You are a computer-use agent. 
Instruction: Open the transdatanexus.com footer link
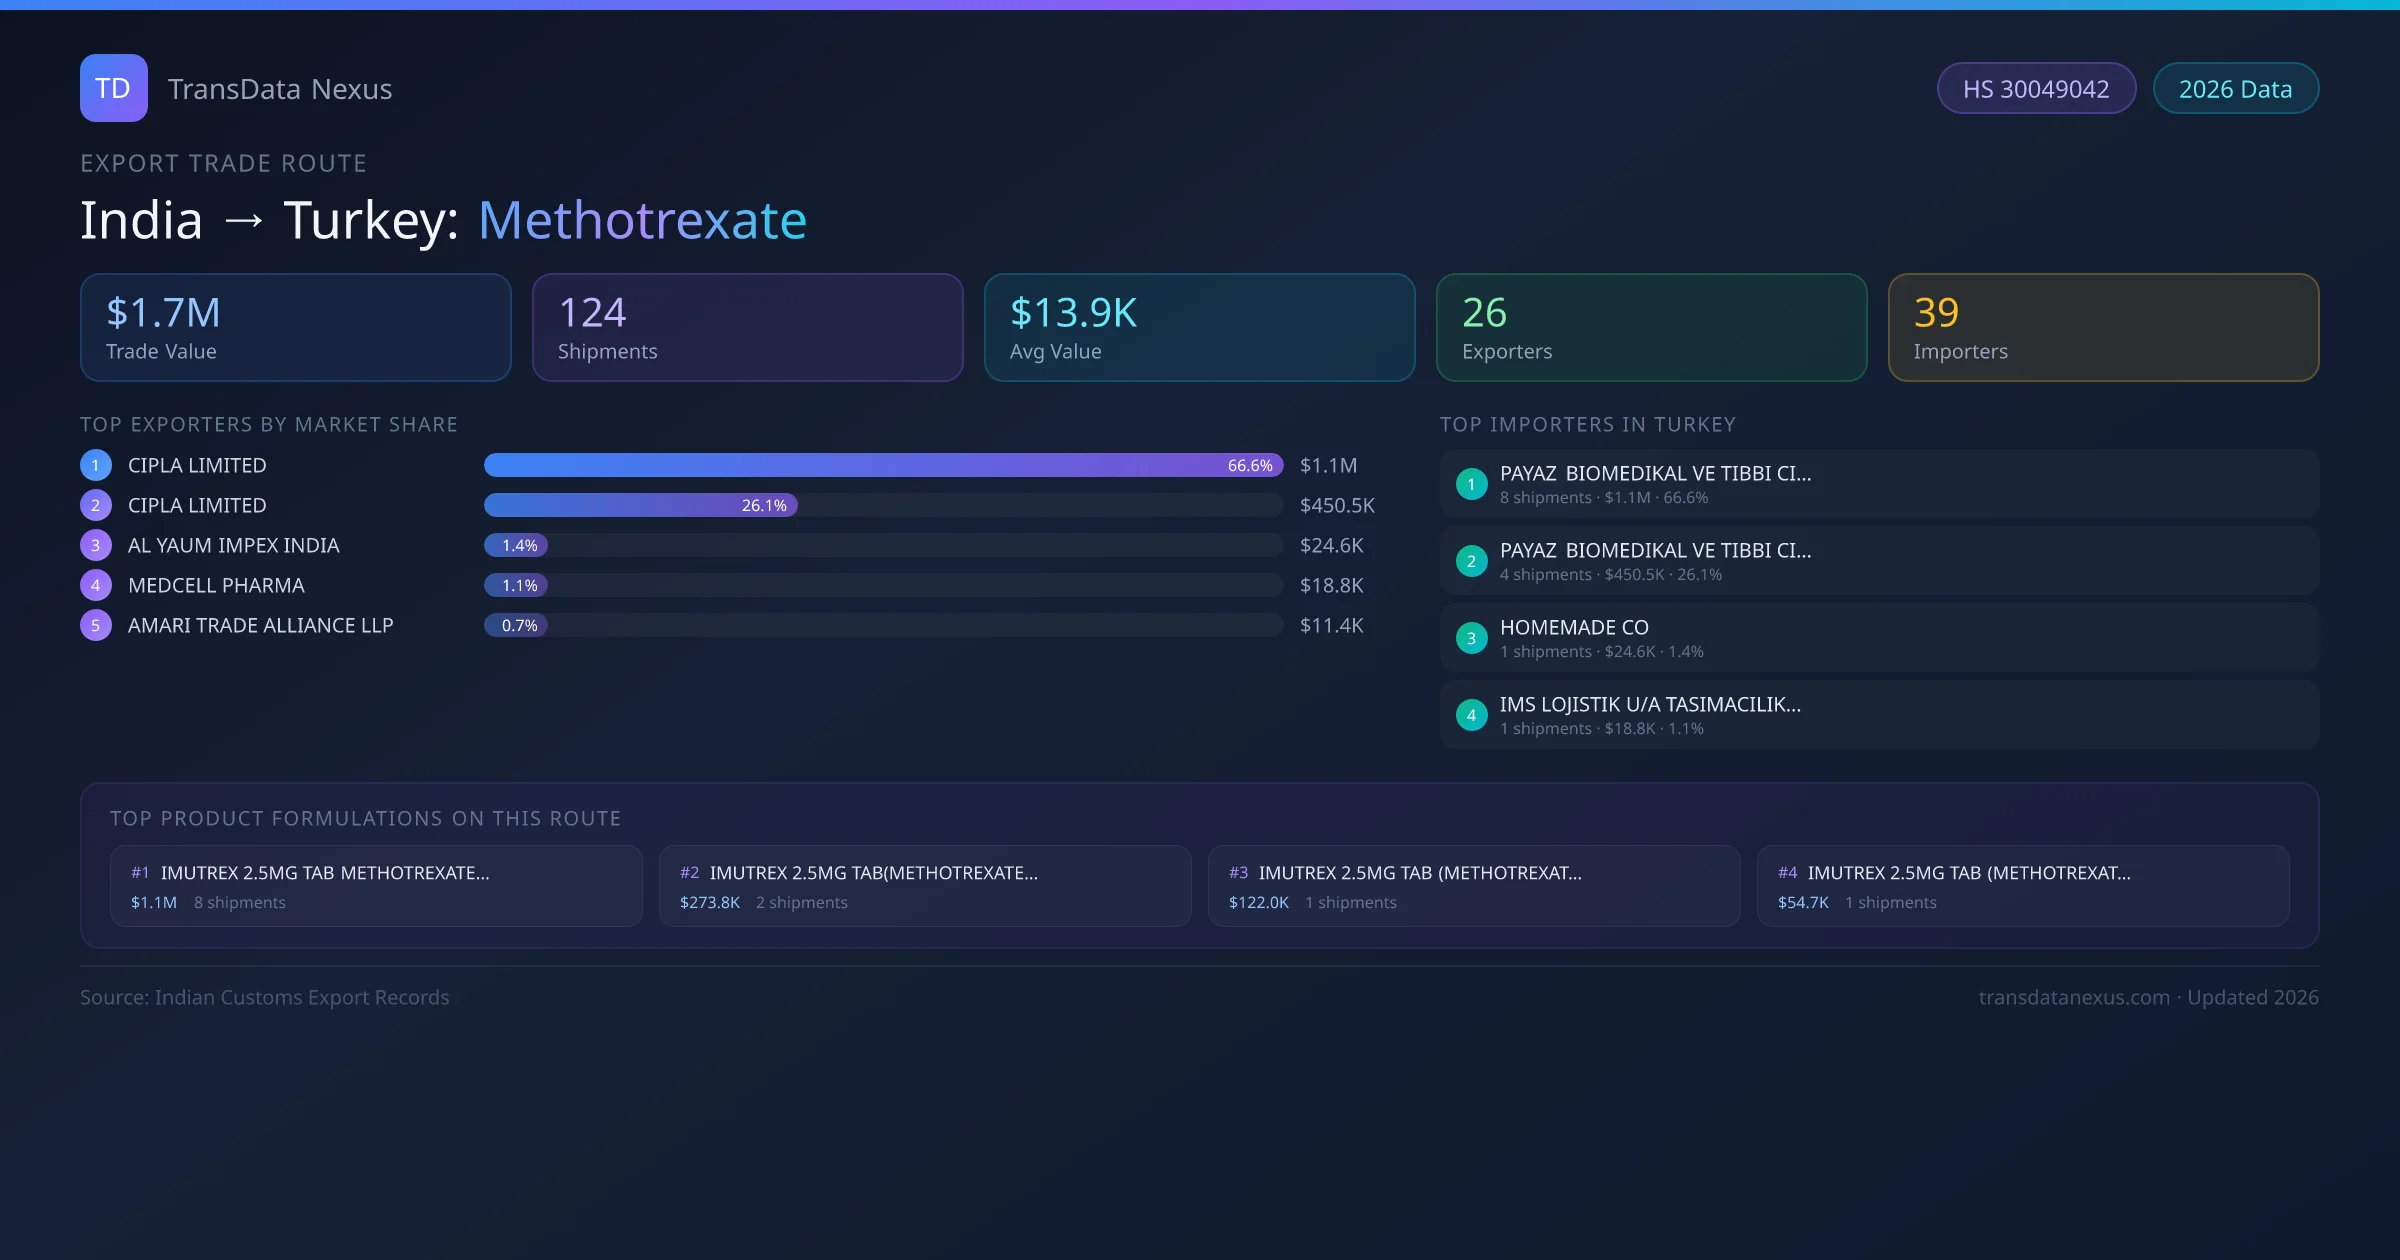[x=2074, y=997]
